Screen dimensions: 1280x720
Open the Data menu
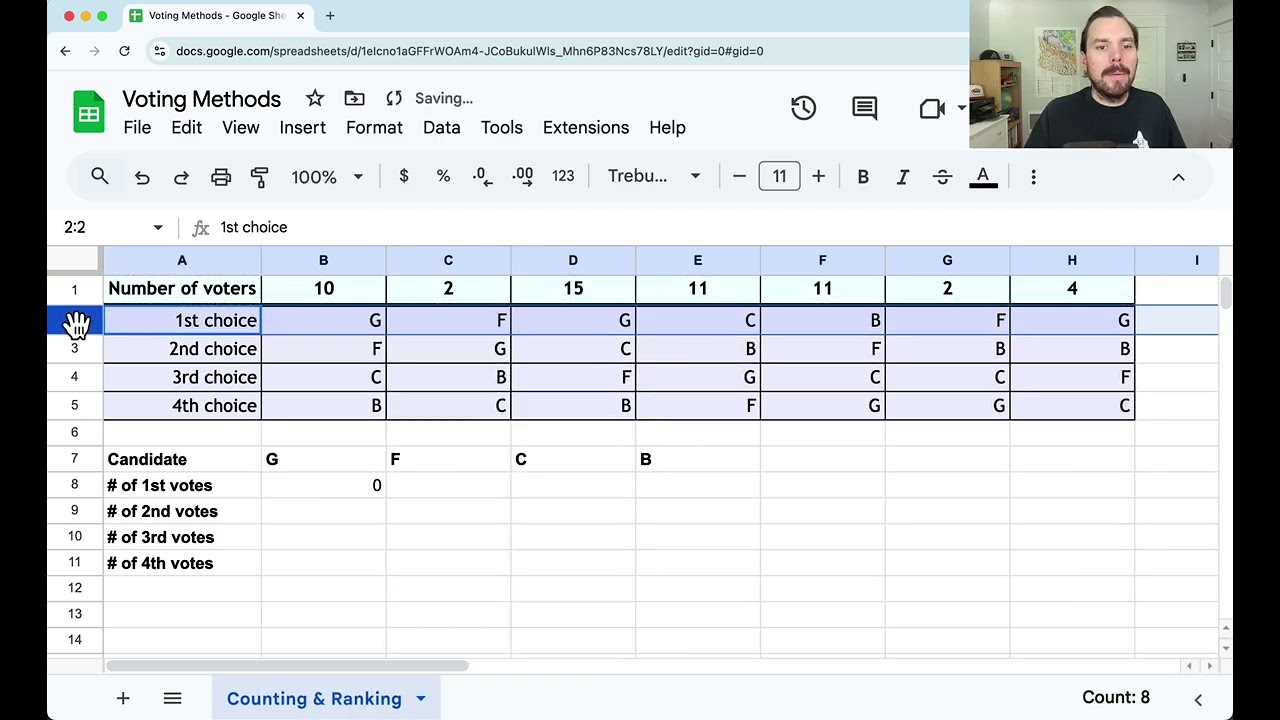coord(442,128)
